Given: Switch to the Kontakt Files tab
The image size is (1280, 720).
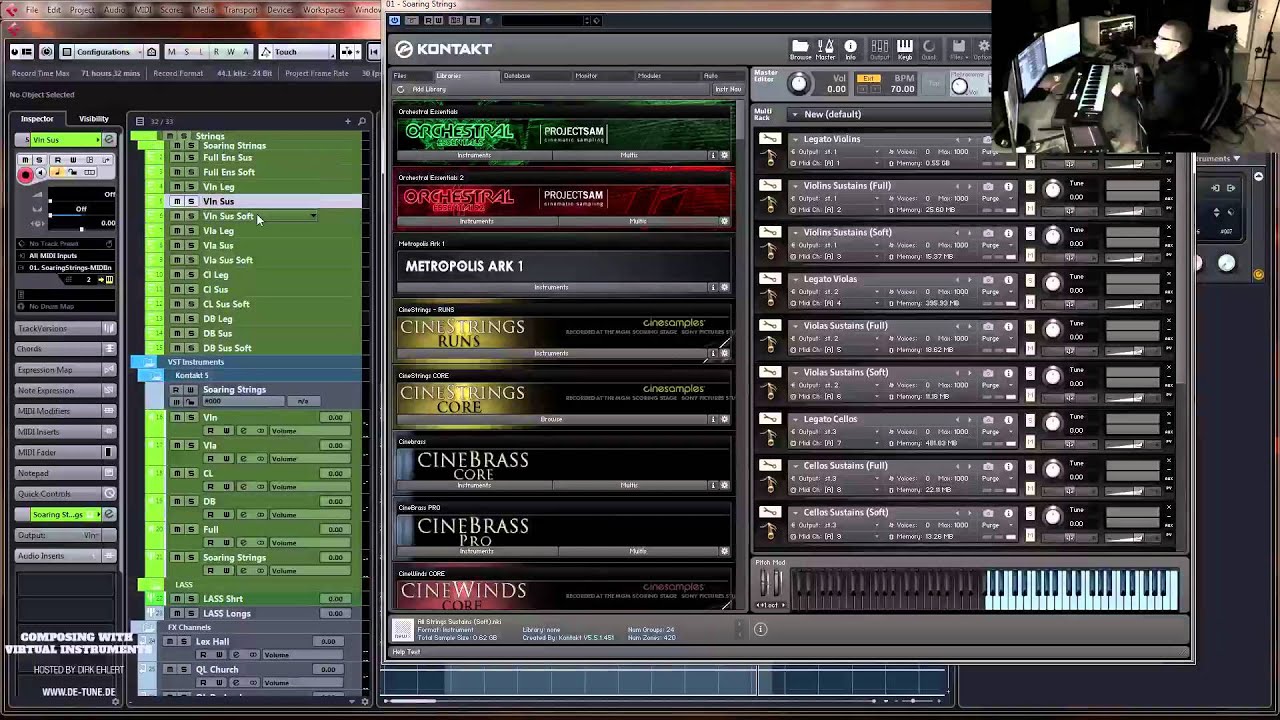Looking at the screenshot, I should (x=400, y=76).
